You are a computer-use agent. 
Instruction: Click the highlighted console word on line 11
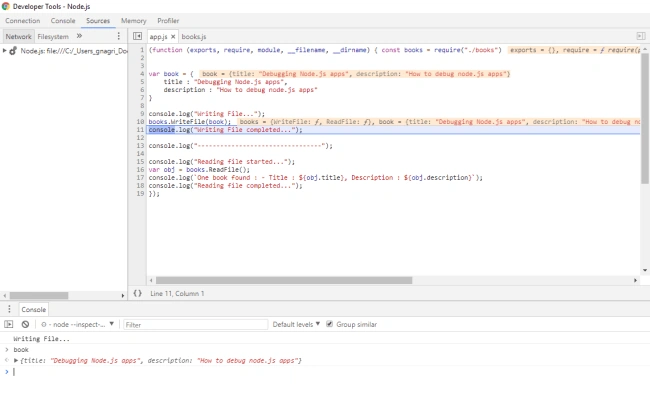[162, 130]
